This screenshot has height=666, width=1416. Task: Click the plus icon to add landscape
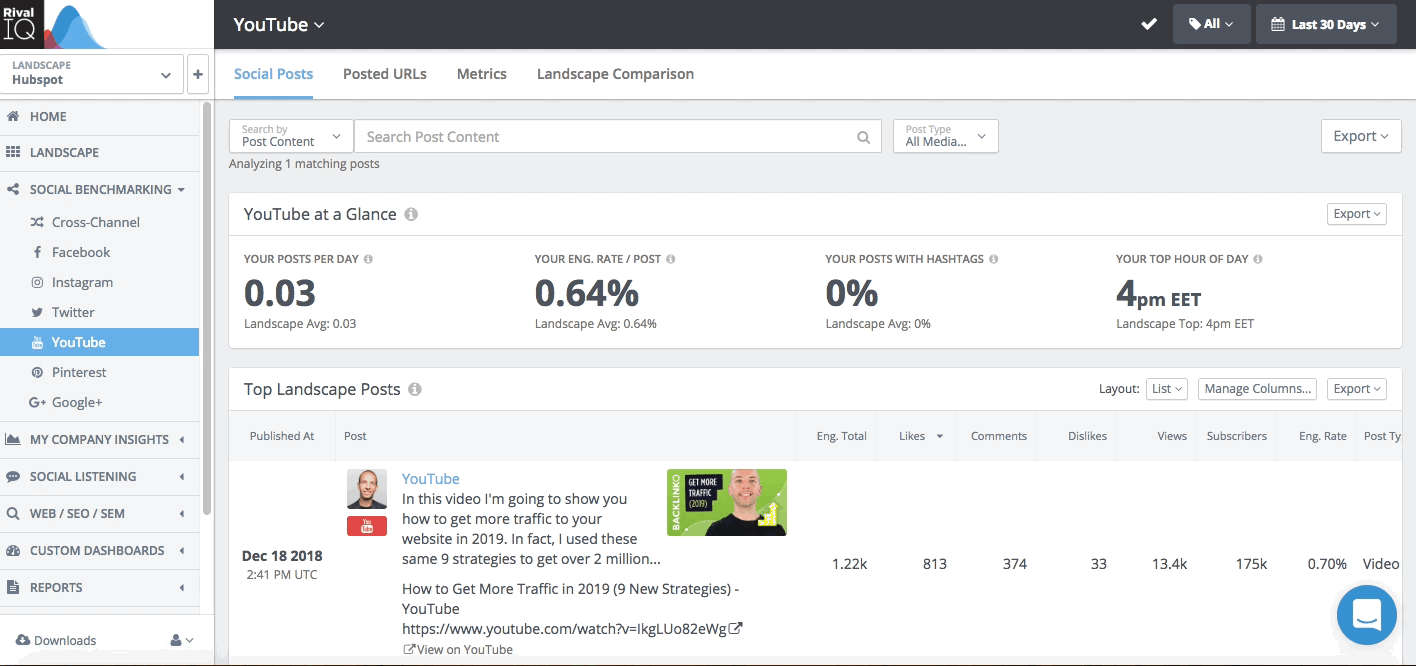[x=197, y=74]
